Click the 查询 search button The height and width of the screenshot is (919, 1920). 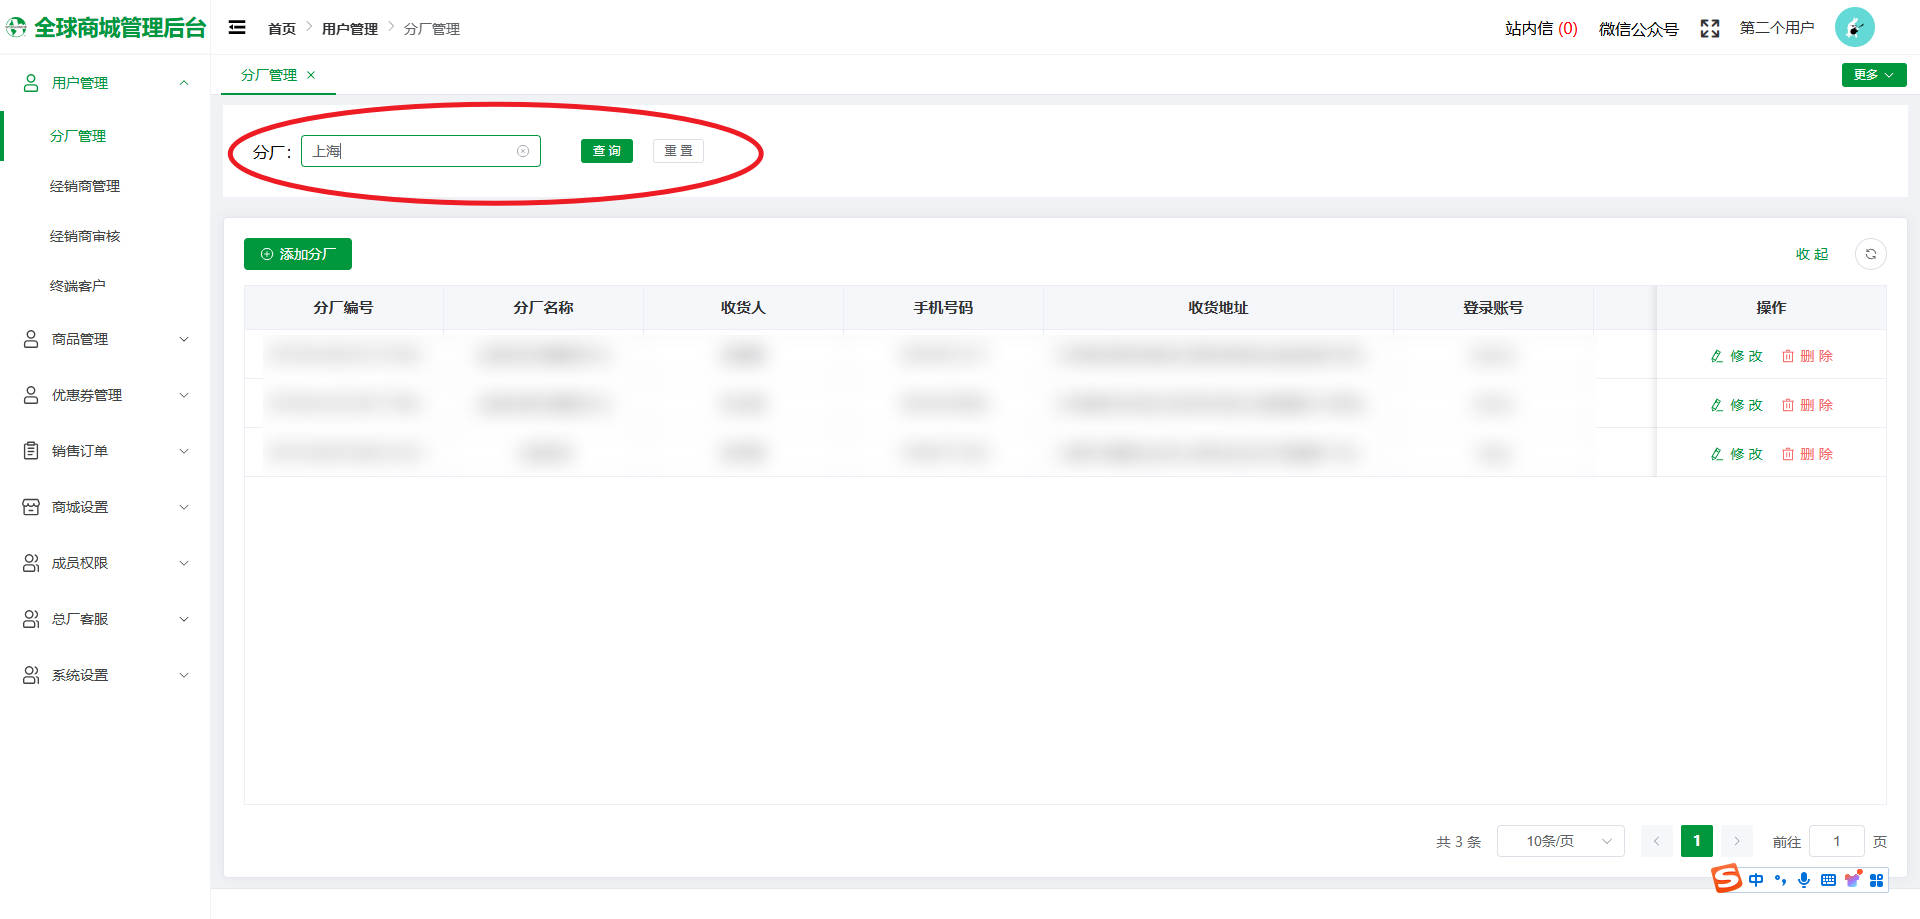coord(606,151)
